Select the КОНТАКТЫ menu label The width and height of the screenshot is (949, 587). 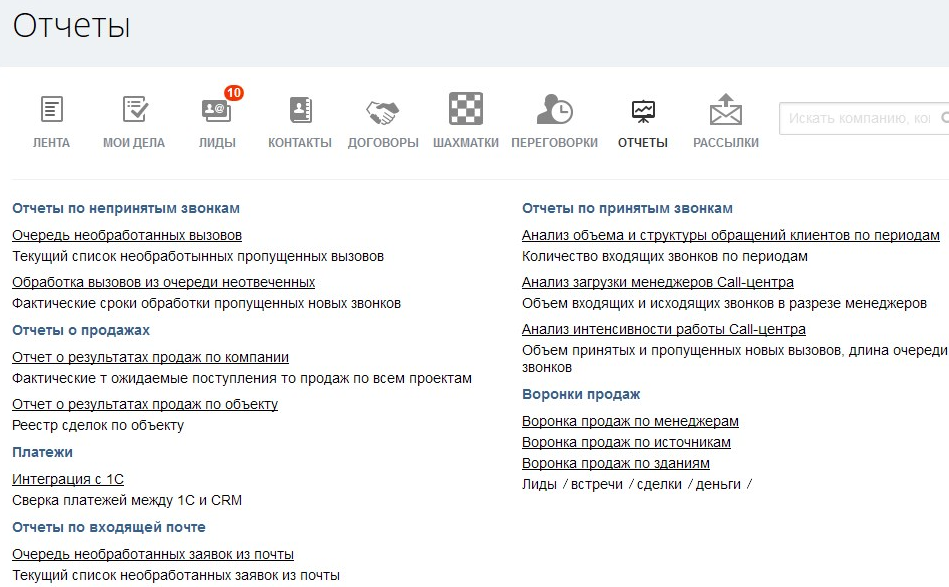300,143
